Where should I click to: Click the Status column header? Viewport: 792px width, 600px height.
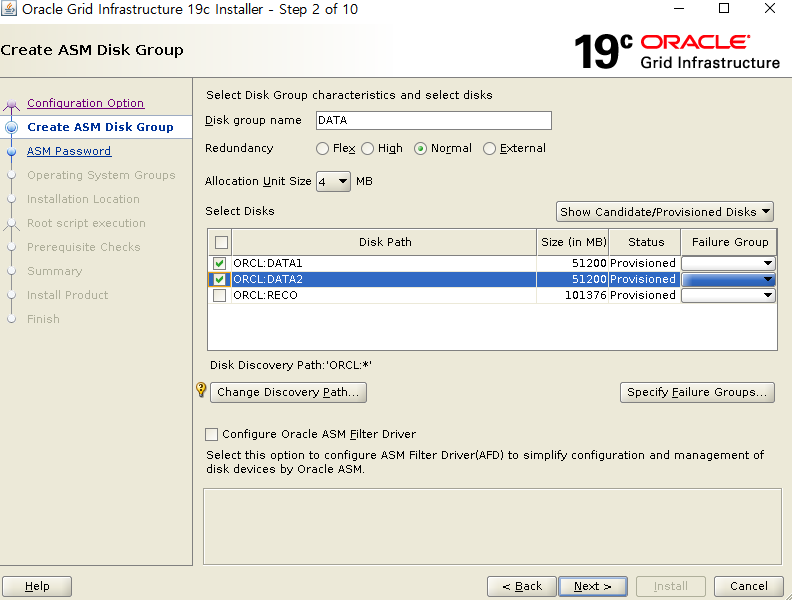[x=646, y=242]
